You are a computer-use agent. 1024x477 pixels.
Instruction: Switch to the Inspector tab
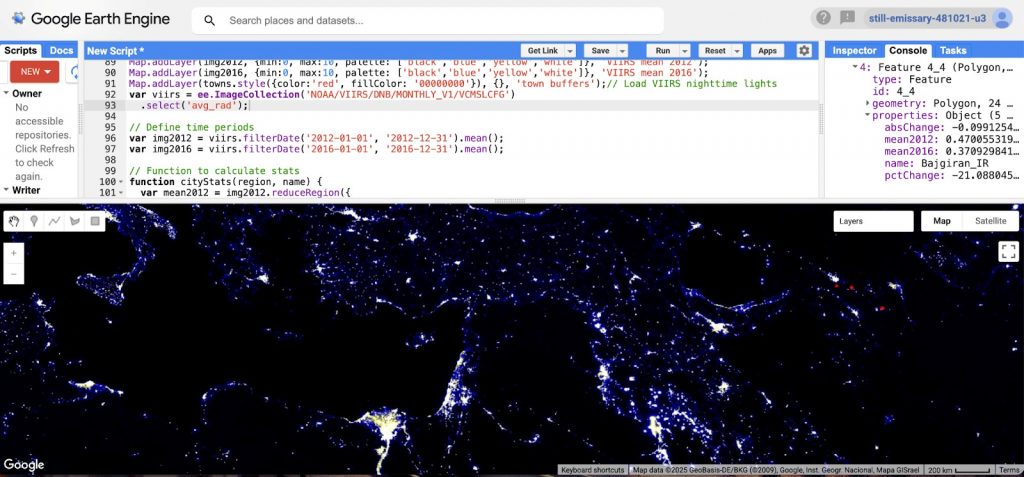point(854,50)
